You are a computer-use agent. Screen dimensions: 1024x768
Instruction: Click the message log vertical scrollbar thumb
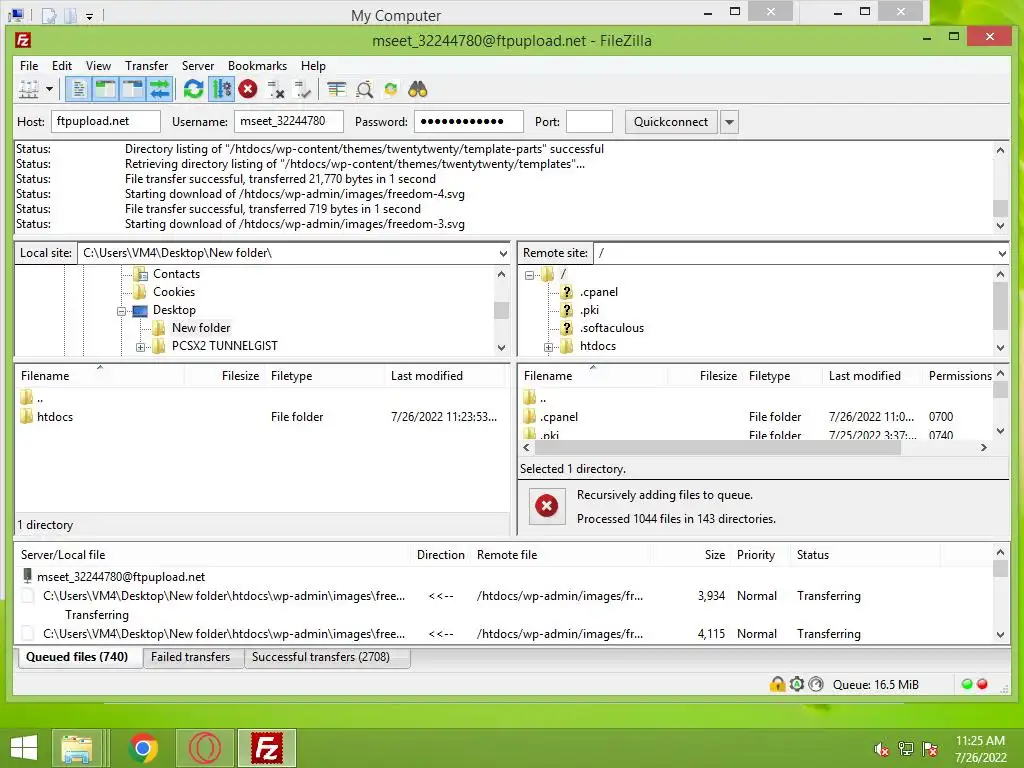(x=1000, y=208)
